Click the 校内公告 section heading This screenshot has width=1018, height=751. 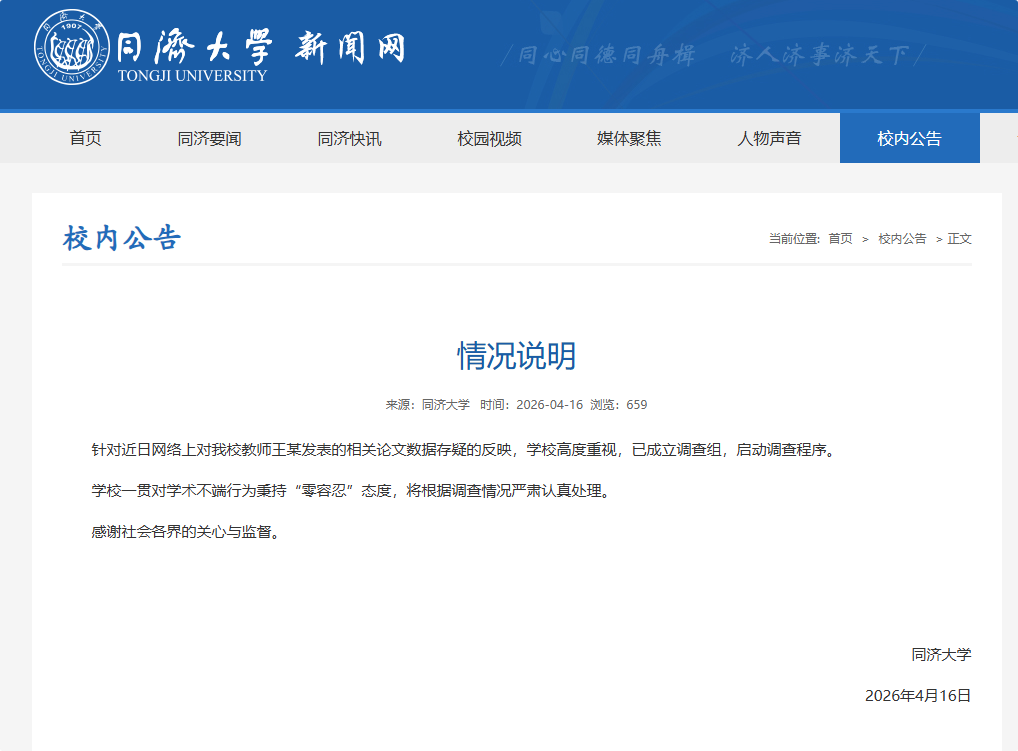[122, 236]
